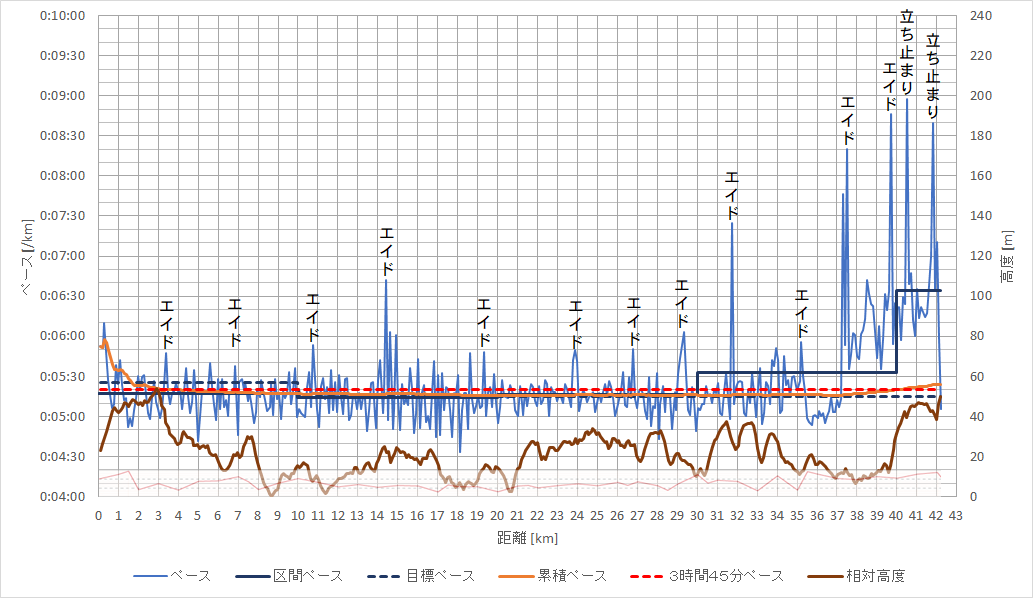The height and width of the screenshot is (598, 1033).
Task: Click the 80 altitude axis label
Action: (x=978, y=336)
